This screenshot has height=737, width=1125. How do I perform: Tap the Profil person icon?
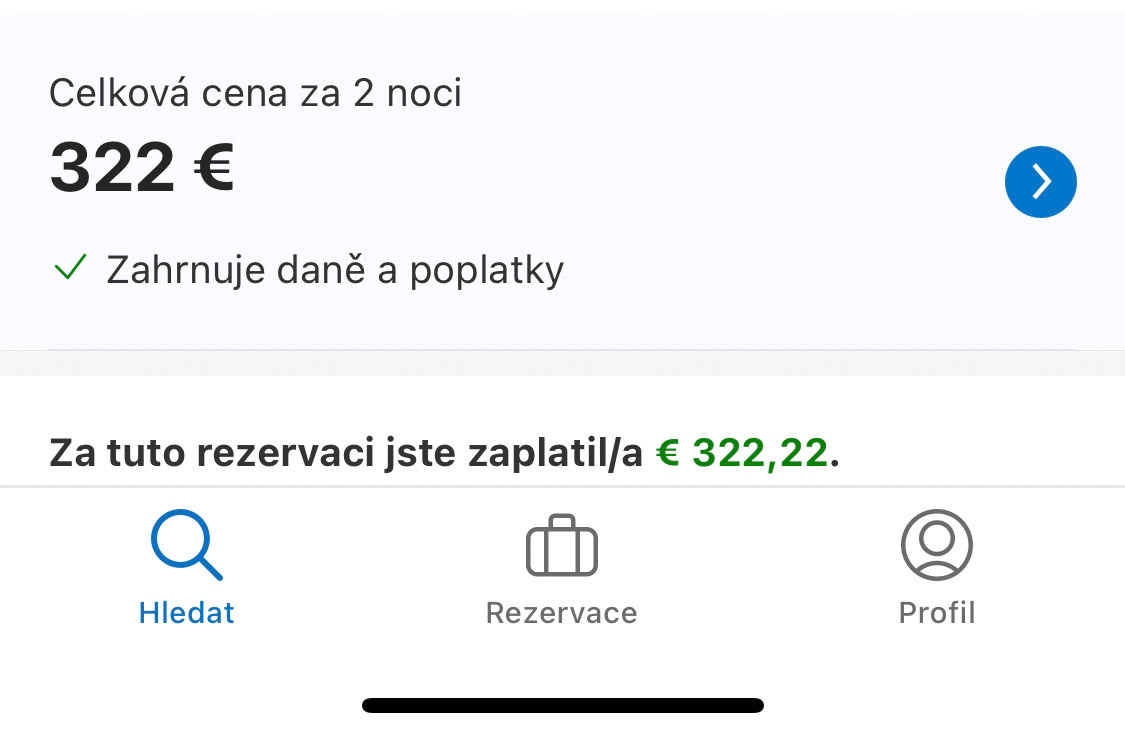coord(936,545)
